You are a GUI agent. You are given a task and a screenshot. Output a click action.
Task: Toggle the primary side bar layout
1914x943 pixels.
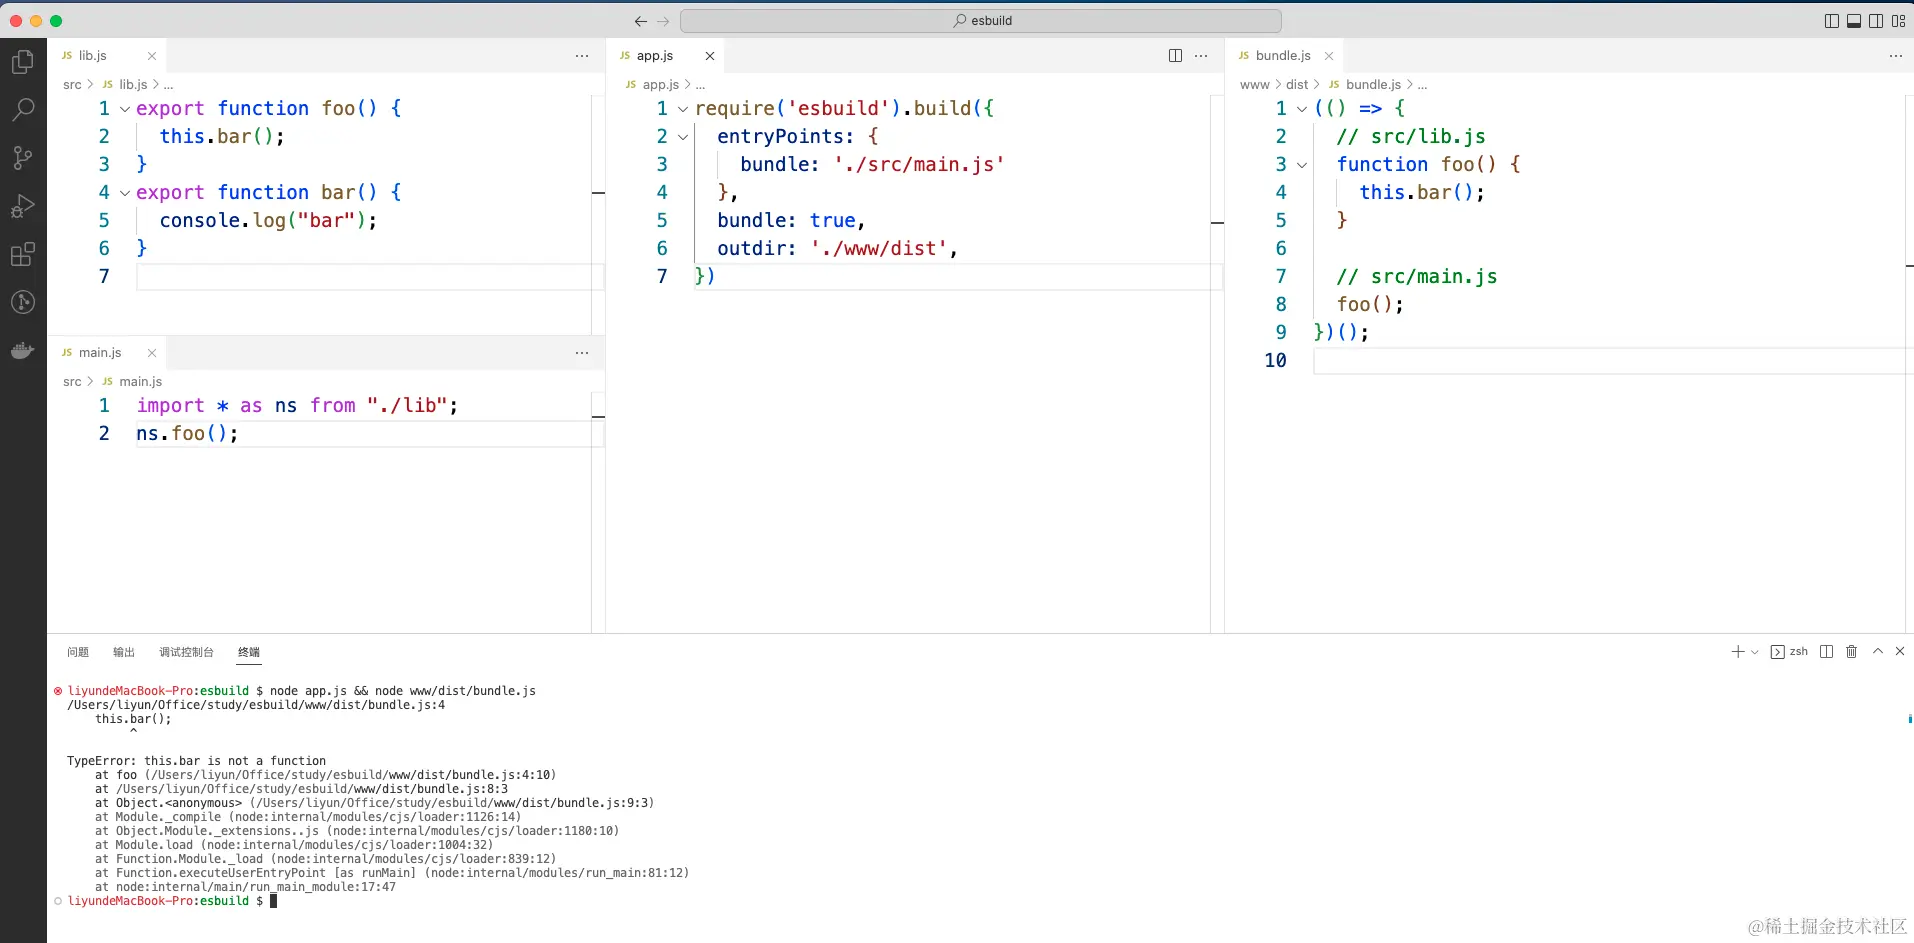pos(1831,21)
